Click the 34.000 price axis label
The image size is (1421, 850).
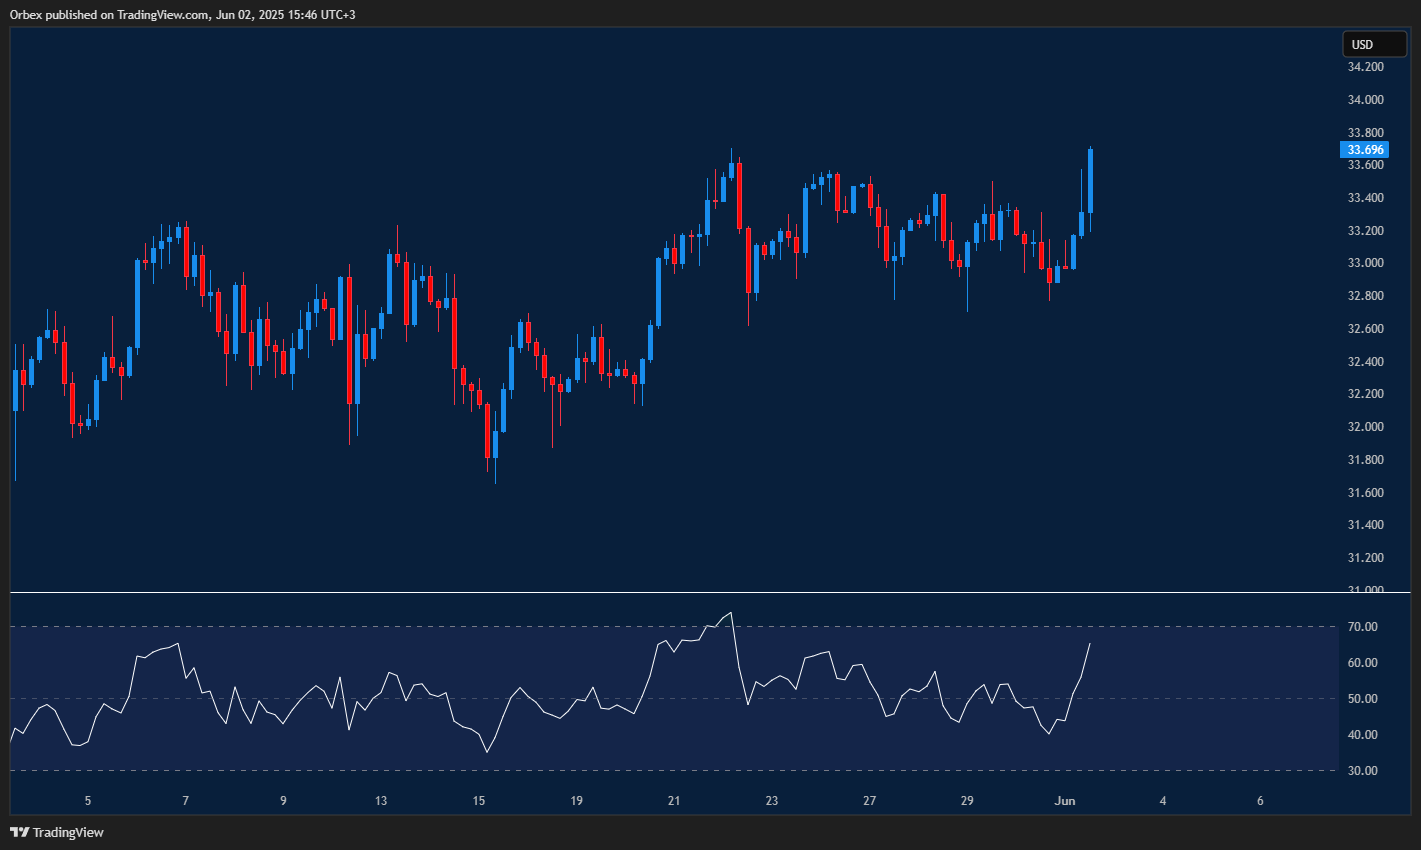click(x=1365, y=100)
